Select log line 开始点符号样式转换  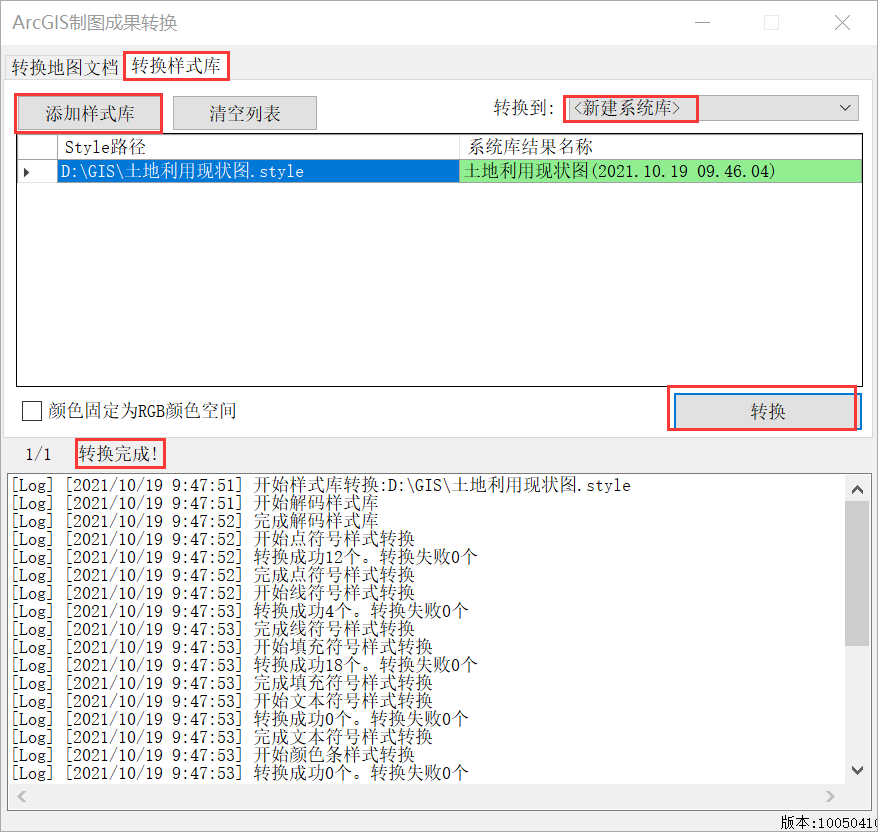pos(213,539)
